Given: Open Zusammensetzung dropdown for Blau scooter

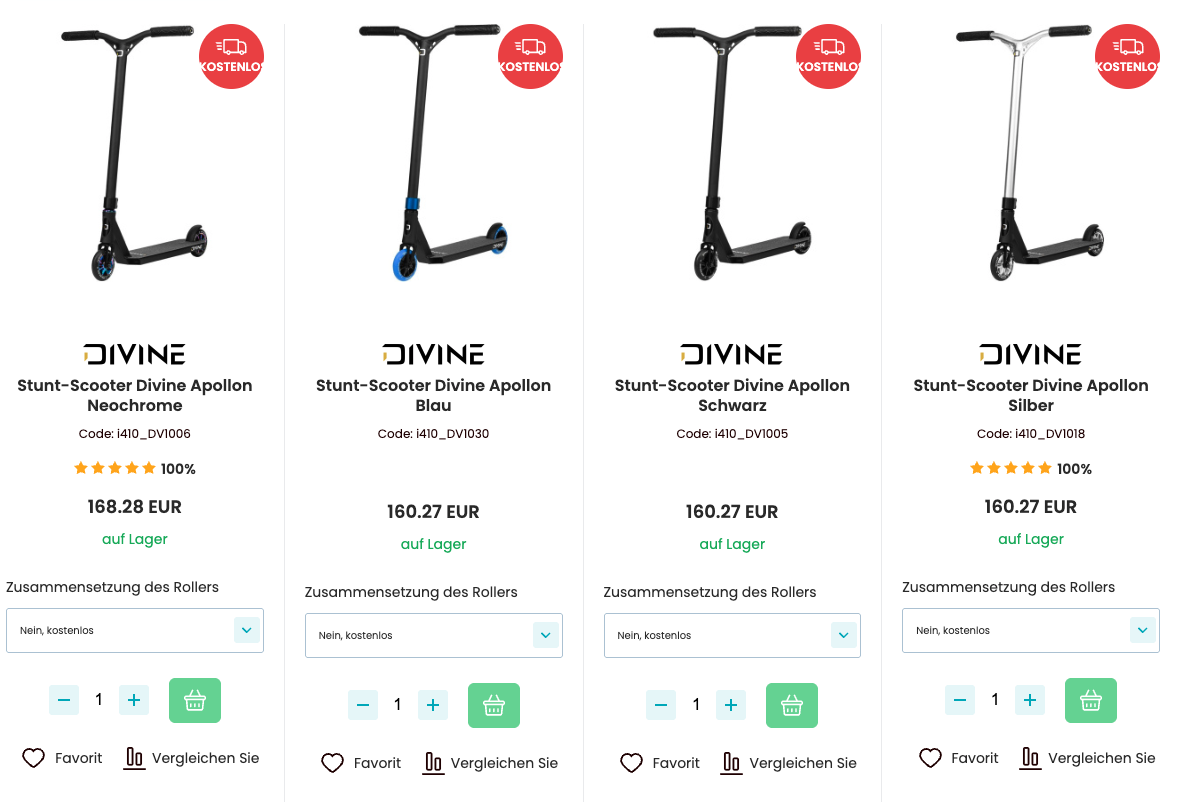Looking at the screenshot, I should (433, 636).
